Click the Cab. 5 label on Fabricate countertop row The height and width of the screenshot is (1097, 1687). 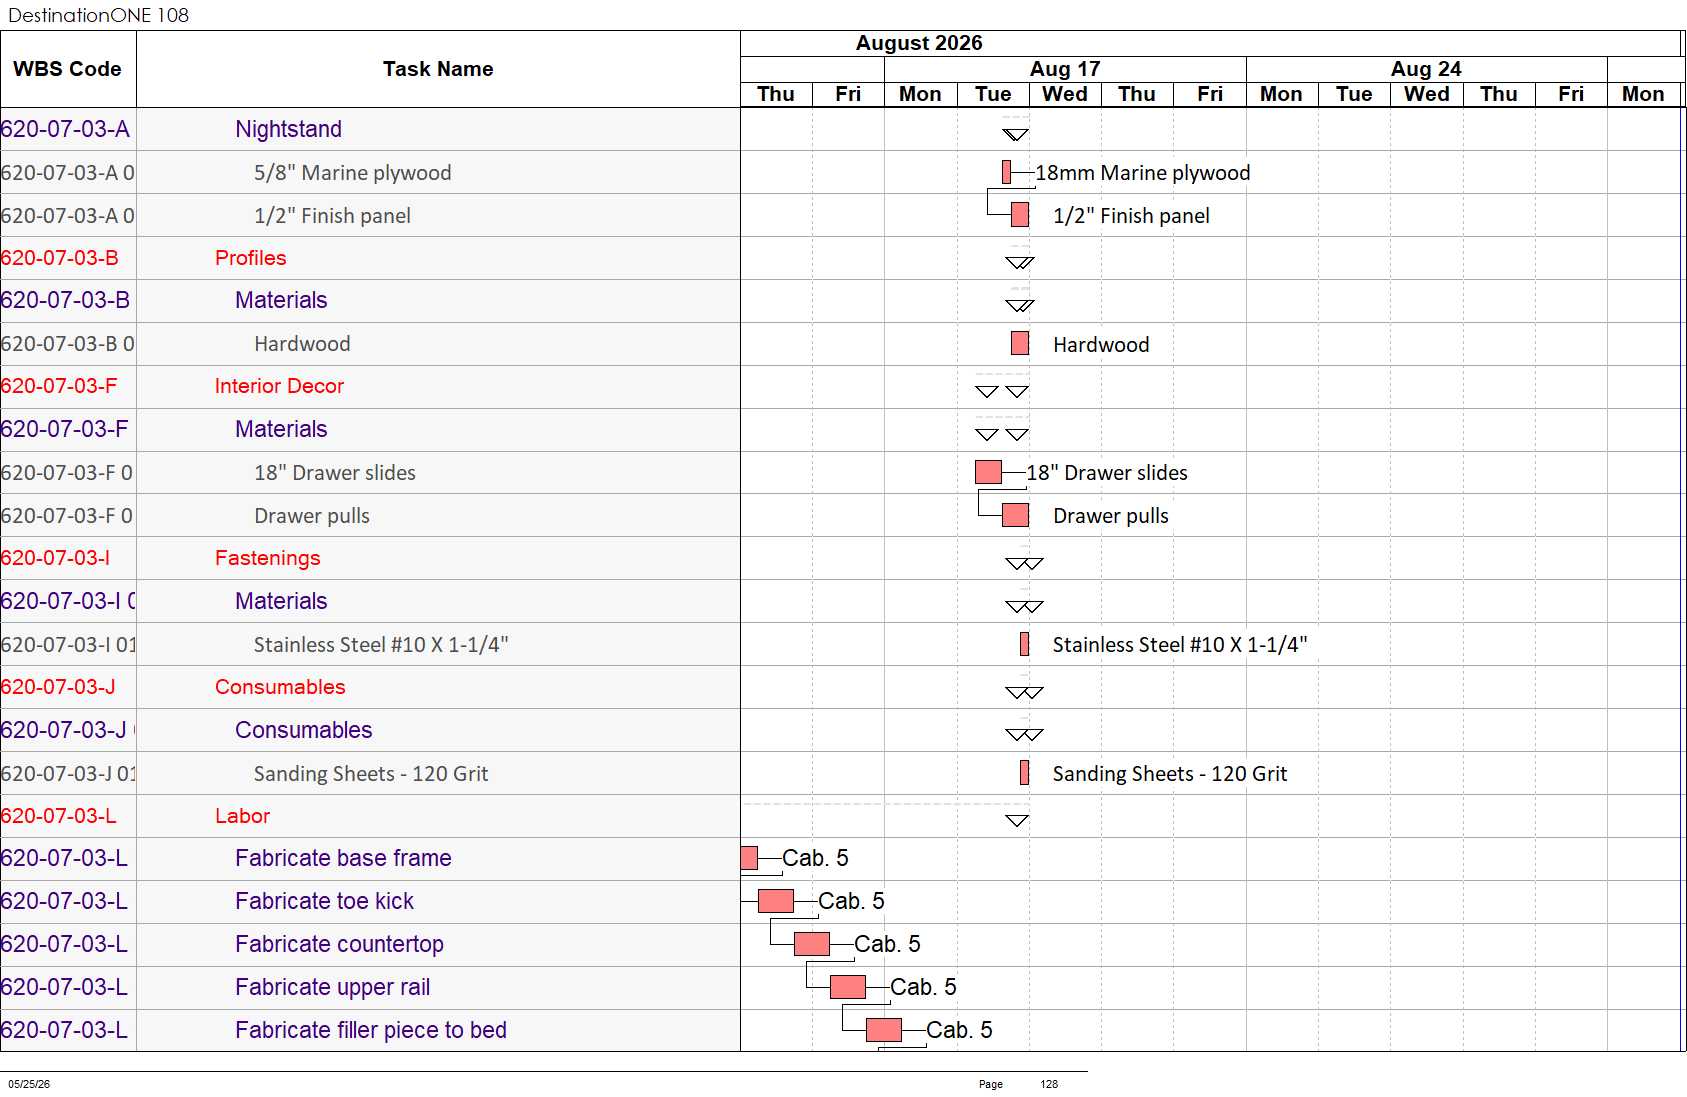887,944
